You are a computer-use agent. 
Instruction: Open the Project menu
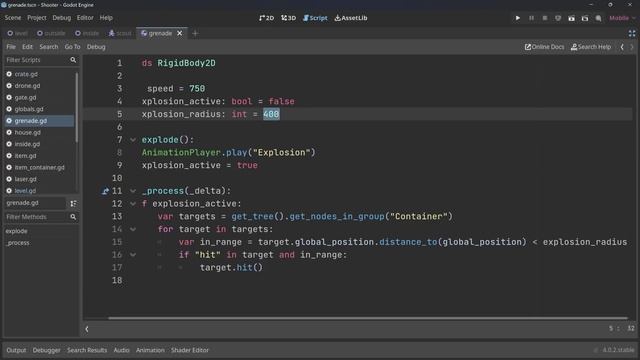[37, 18]
